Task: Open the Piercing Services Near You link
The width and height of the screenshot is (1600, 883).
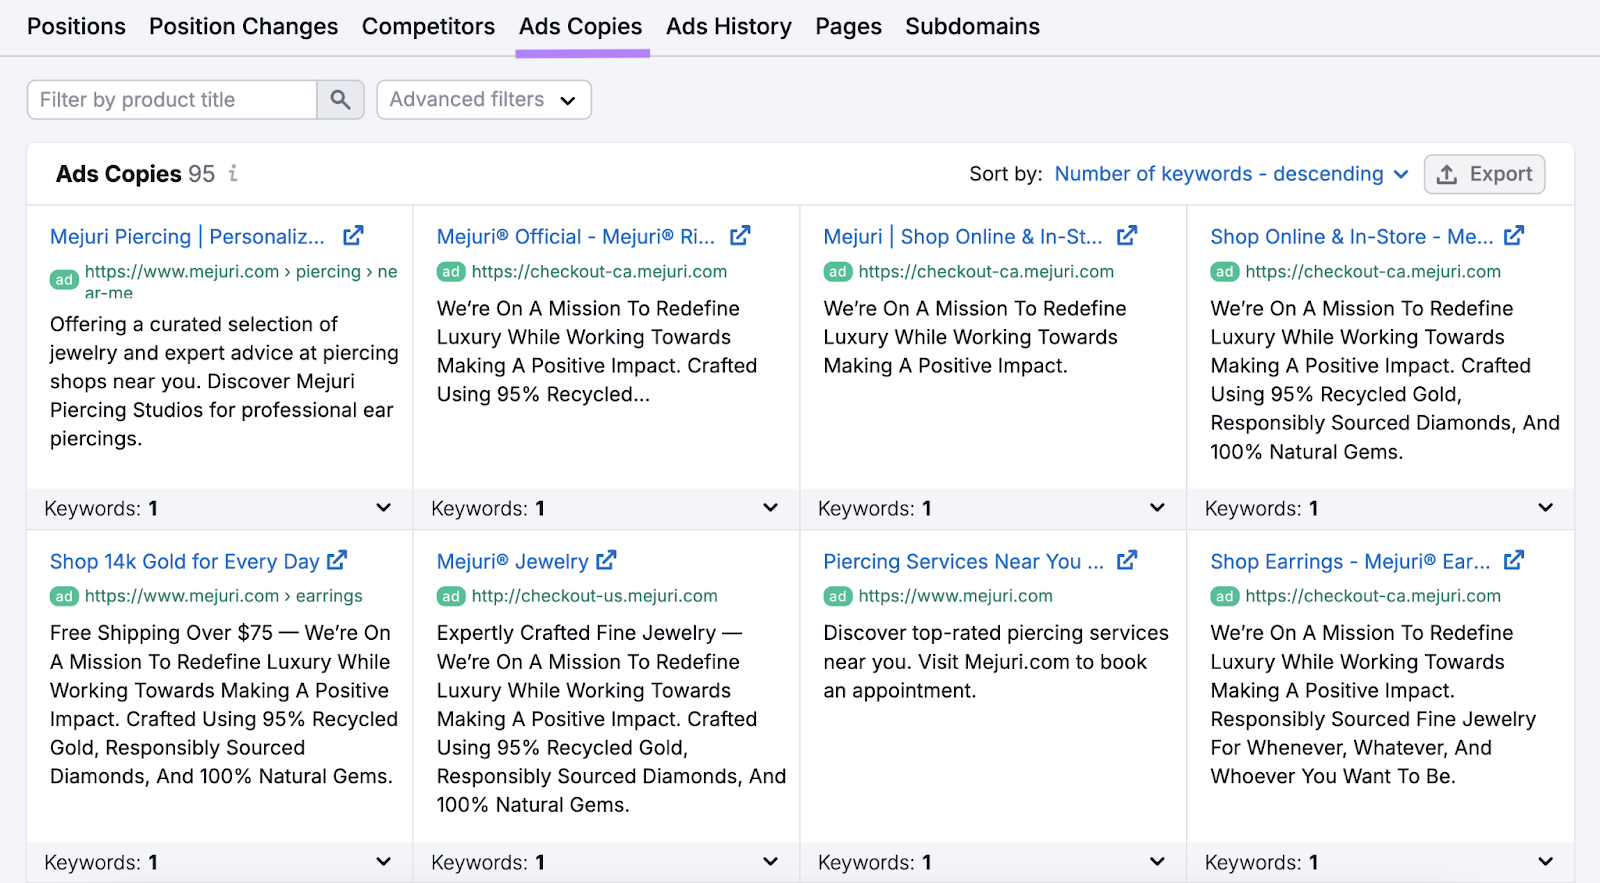Action: [963, 562]
